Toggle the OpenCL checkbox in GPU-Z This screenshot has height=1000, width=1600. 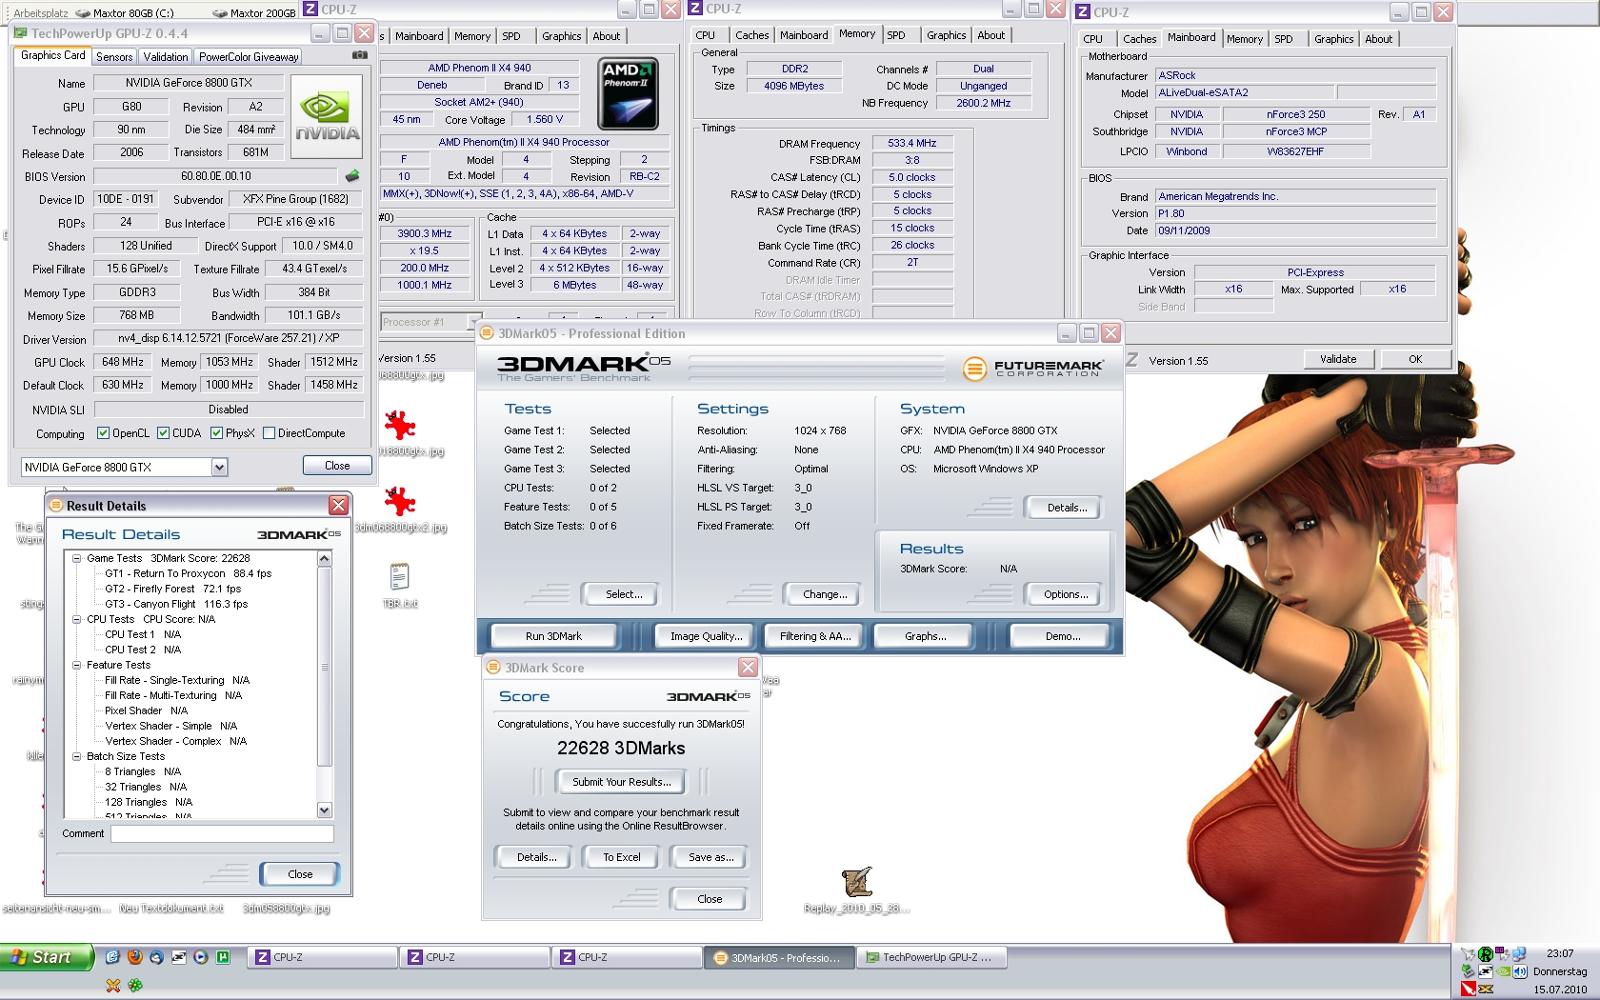click(x=103, y=433)
